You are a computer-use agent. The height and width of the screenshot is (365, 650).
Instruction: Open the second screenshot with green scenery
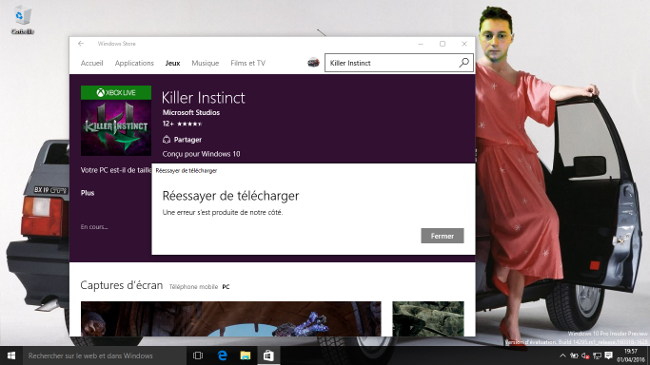pyautogui.click(x=428, y=319)
